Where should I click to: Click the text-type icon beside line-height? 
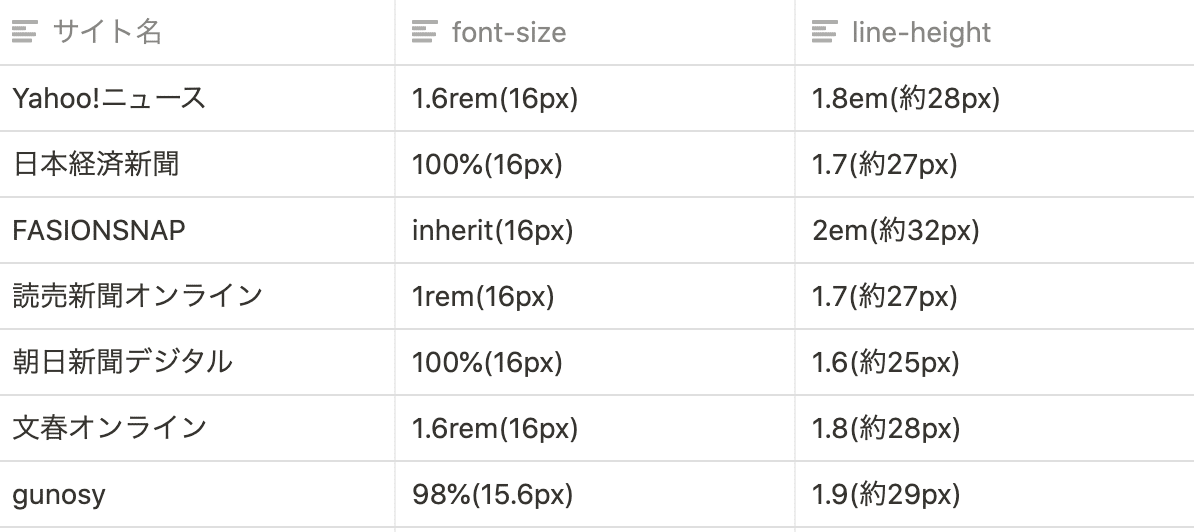tap(825, 33)
